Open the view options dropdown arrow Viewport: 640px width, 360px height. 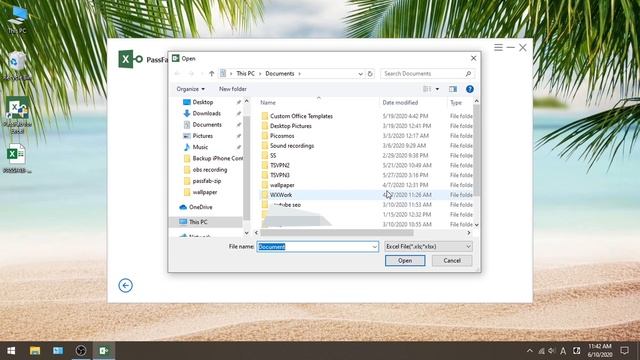437,89
